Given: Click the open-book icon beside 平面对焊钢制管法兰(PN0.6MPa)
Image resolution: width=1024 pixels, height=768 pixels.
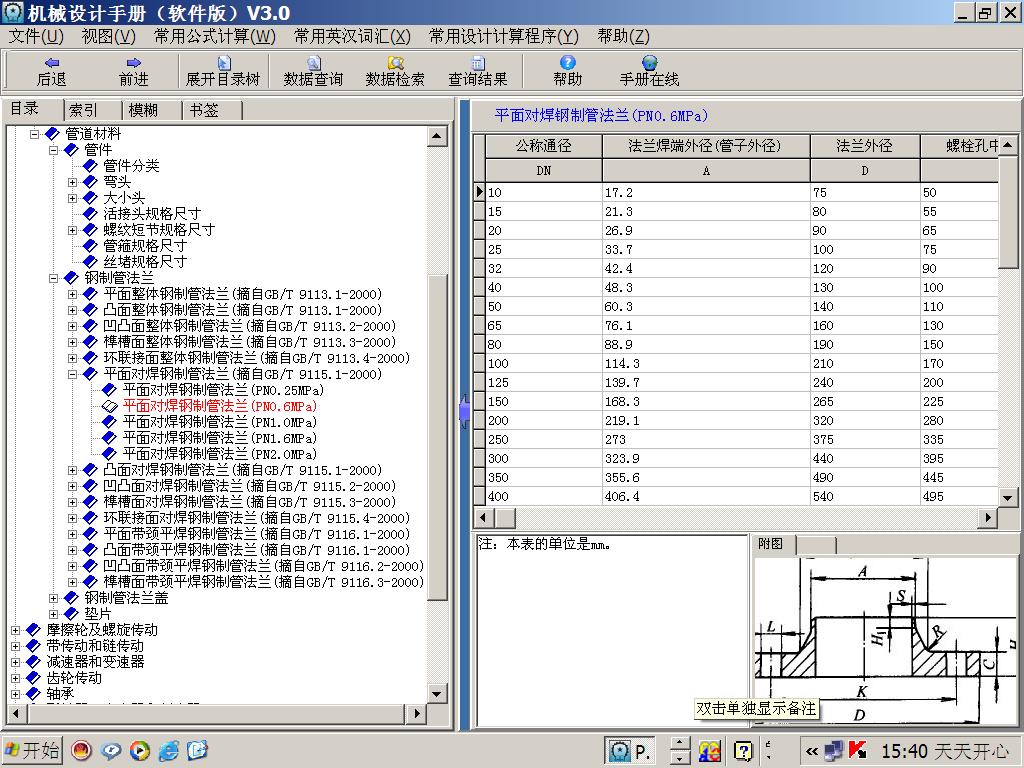Looking at the screenshot, I should point(110,406).
